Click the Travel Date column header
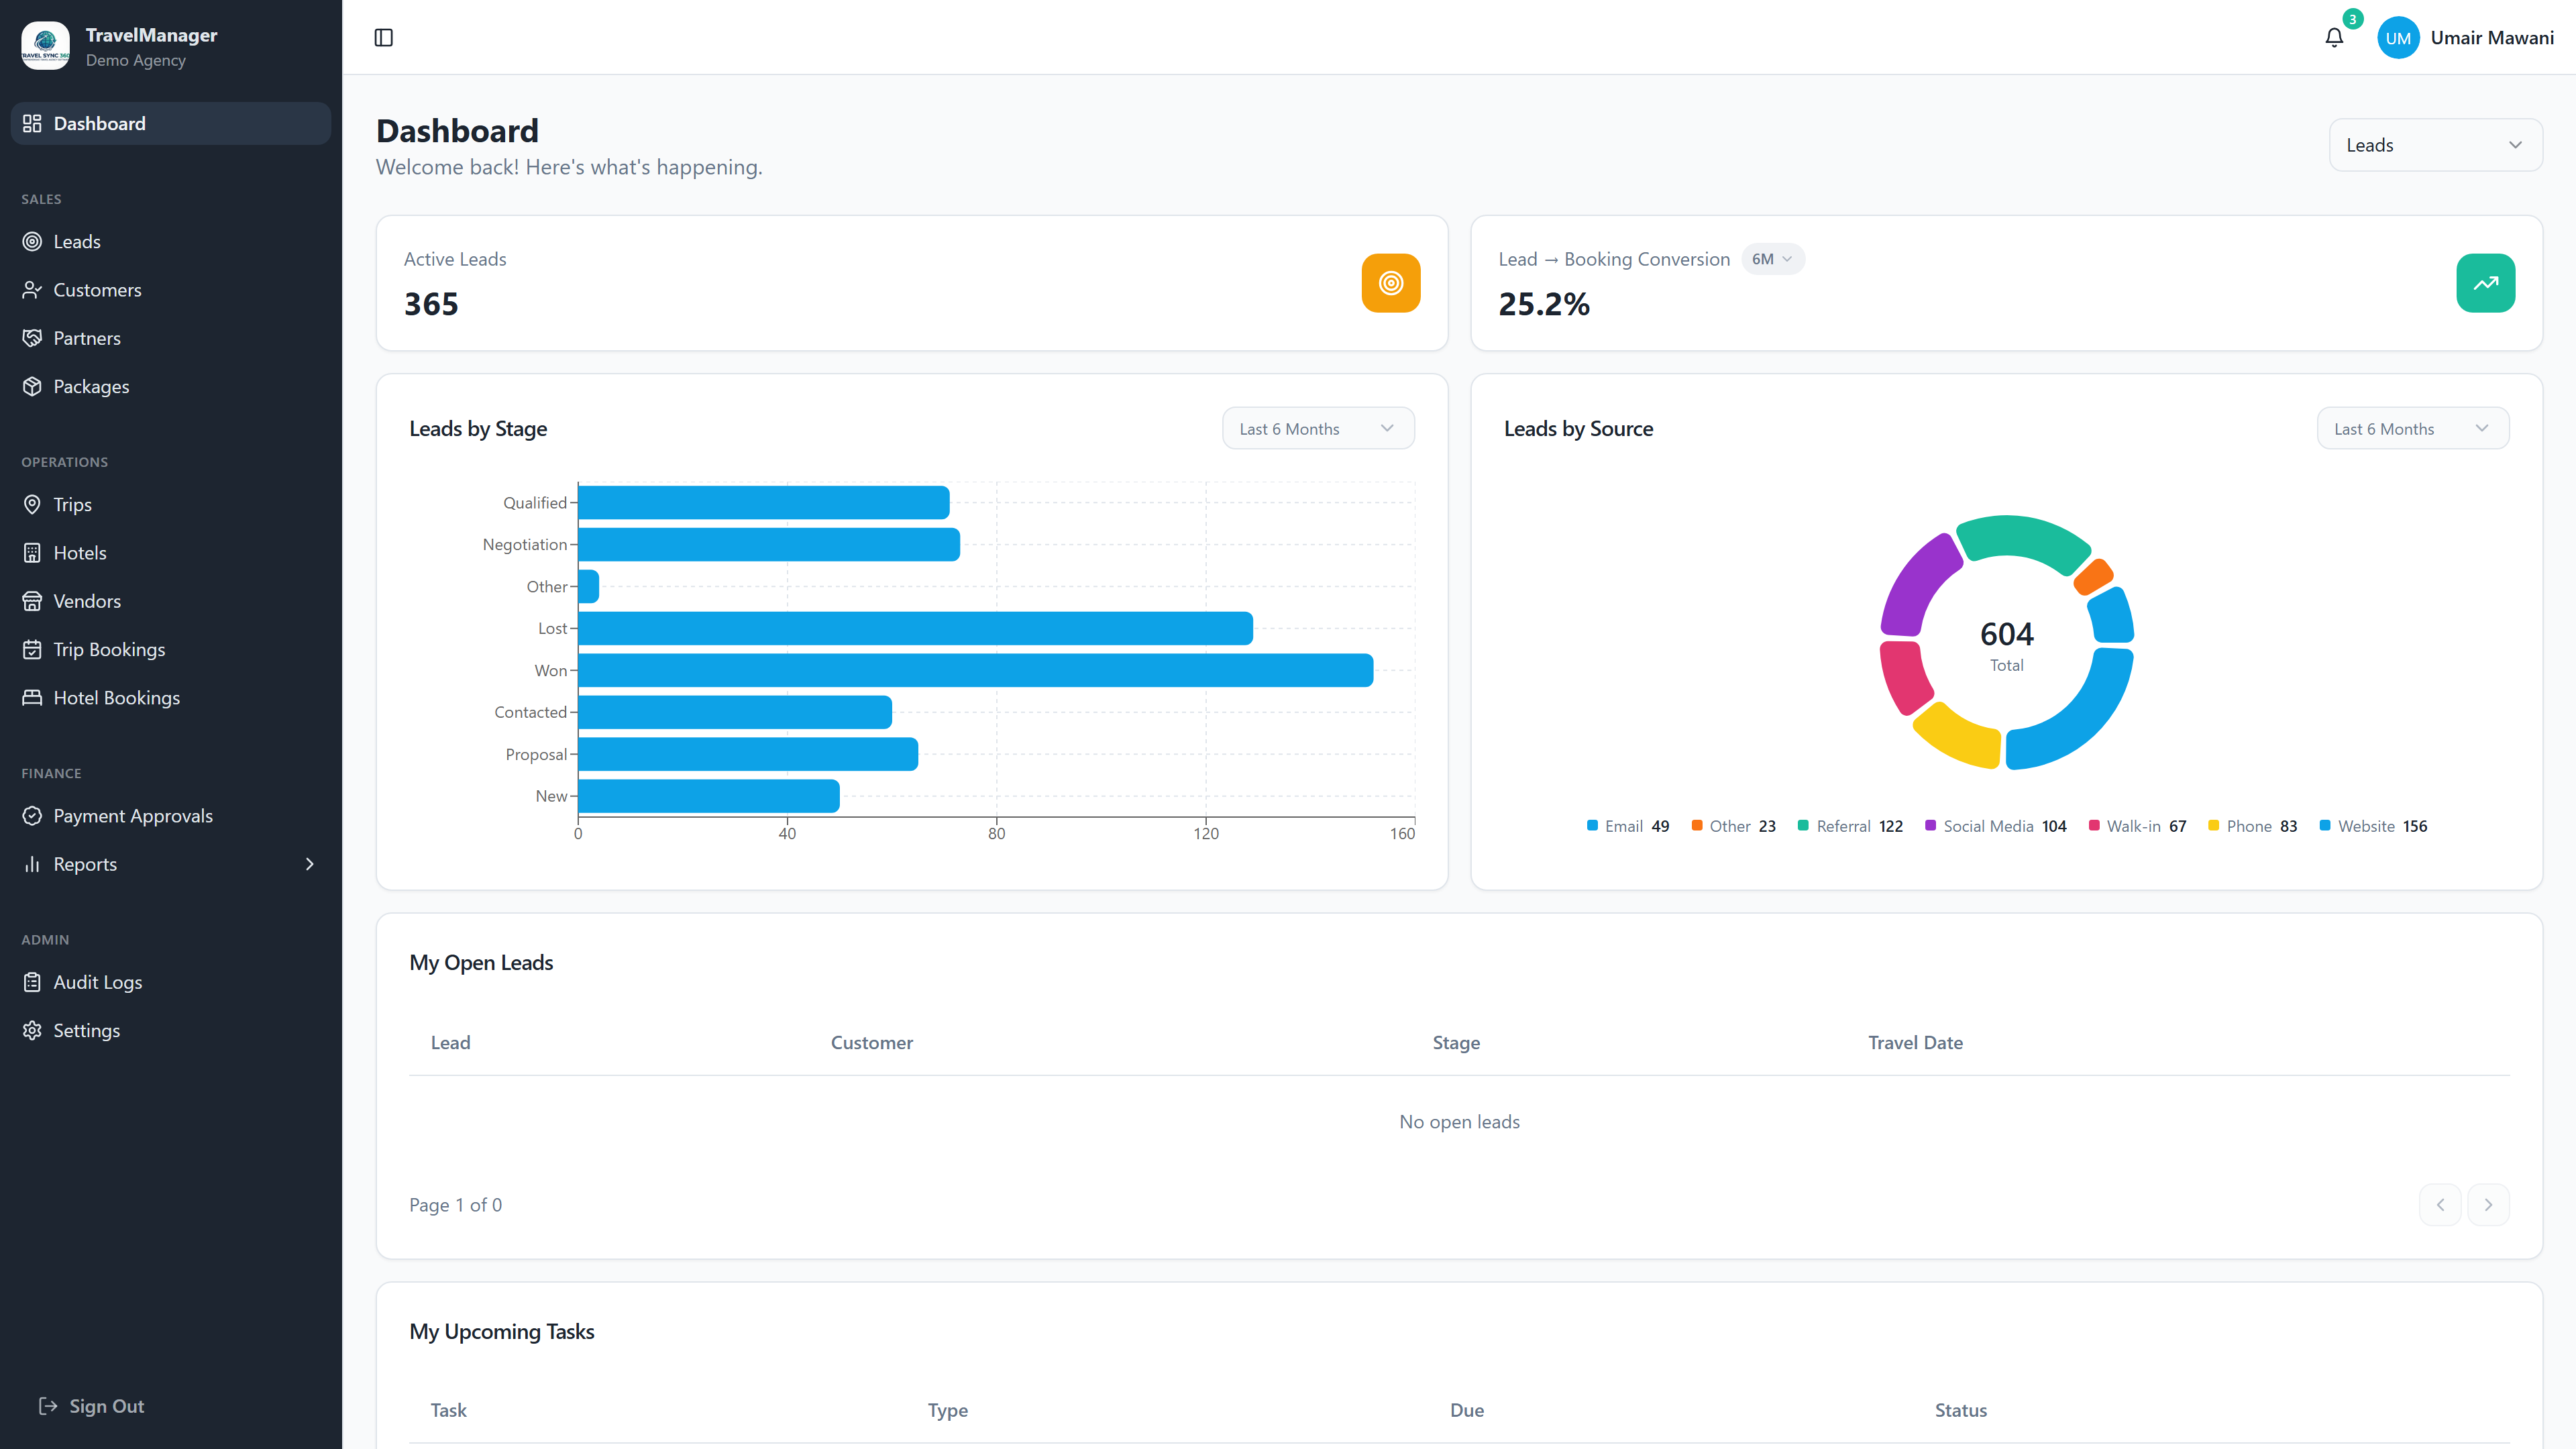Image resolution: width=2576 pixels, height=1449 pixels. coord(1915,1043)
